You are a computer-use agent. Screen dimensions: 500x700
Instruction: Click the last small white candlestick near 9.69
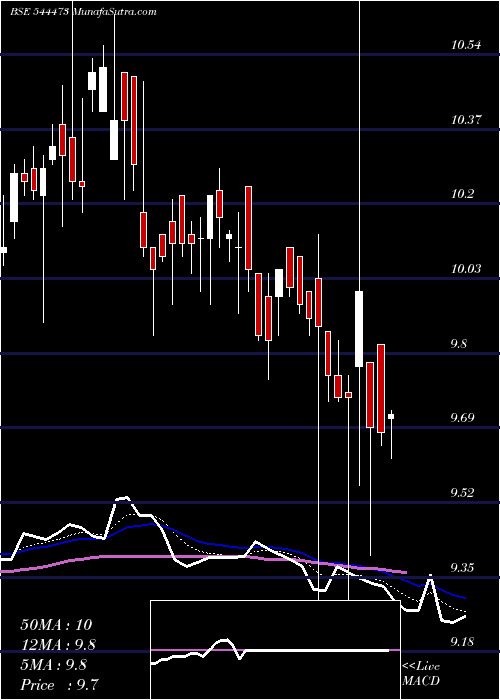[391, 417]
